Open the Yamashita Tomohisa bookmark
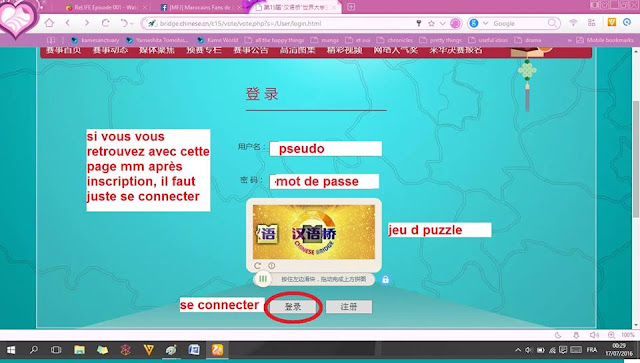 [x=157, y=40]
